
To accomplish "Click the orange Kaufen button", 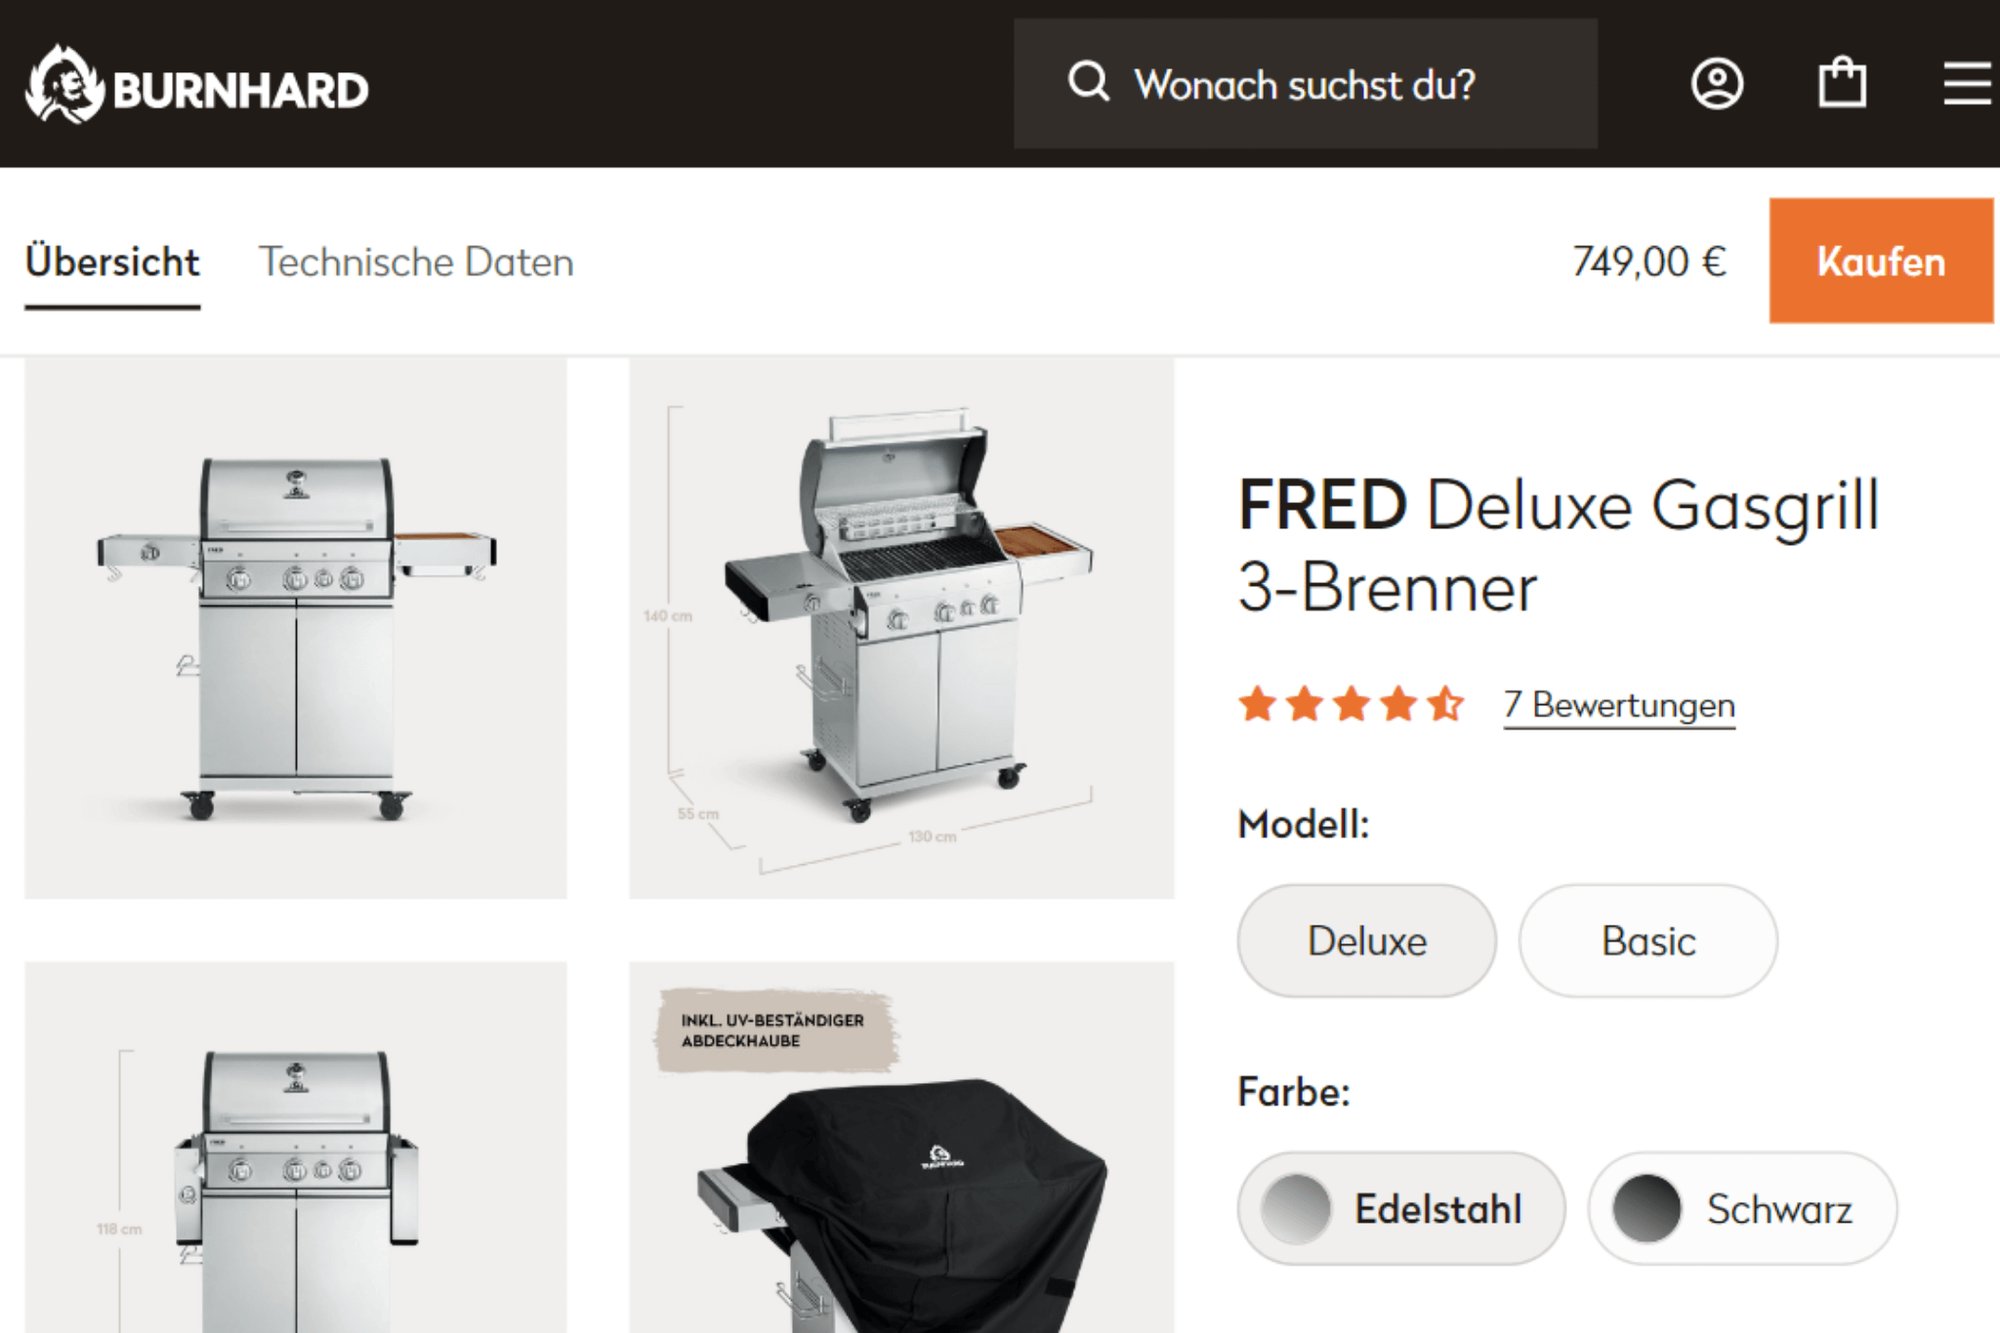I will (1881, 261).
